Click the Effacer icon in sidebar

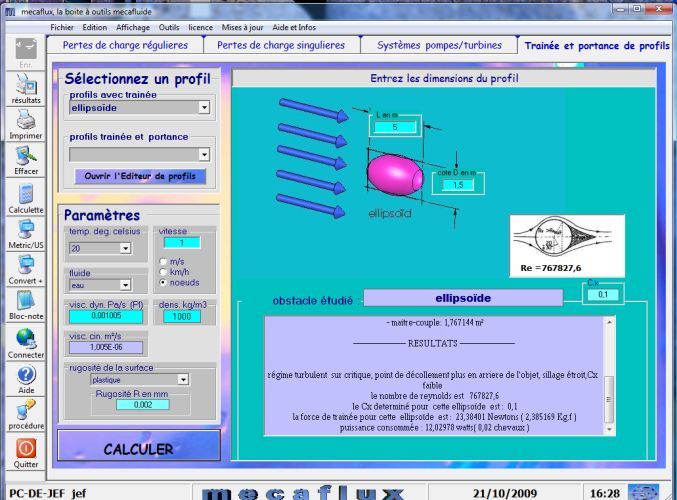tap(26, 157)
